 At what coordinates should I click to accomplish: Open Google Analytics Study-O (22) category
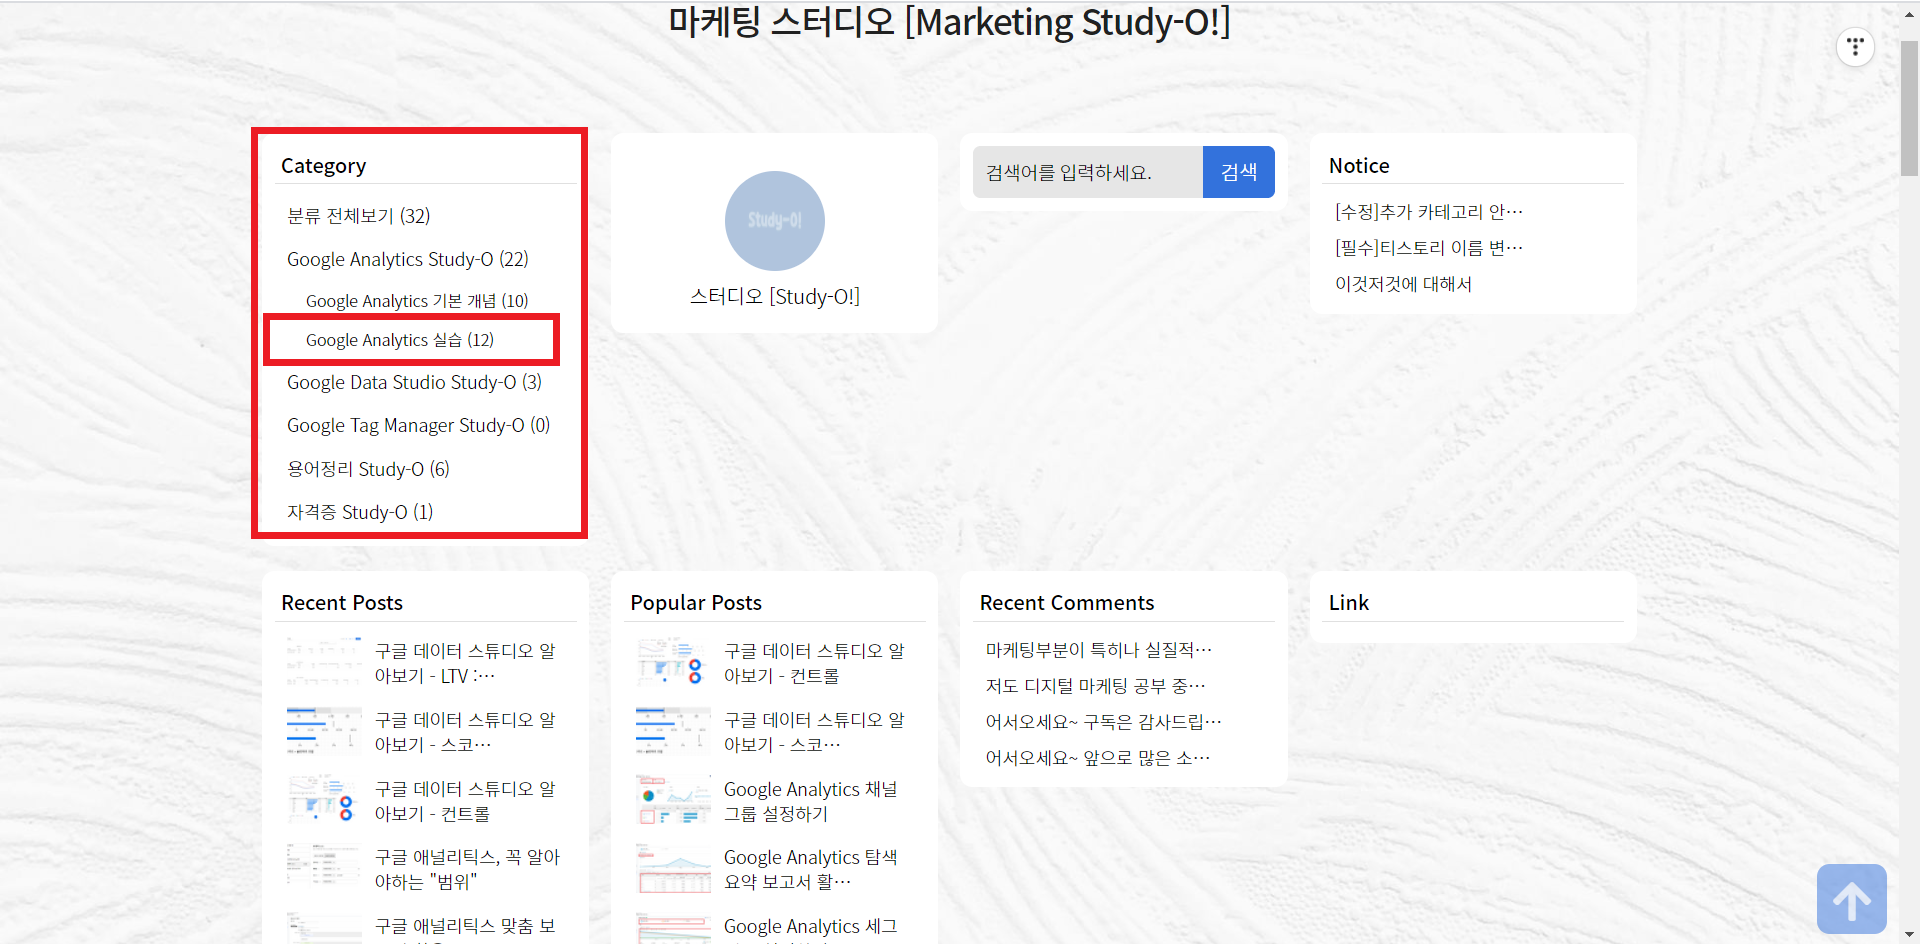[407, 259]
